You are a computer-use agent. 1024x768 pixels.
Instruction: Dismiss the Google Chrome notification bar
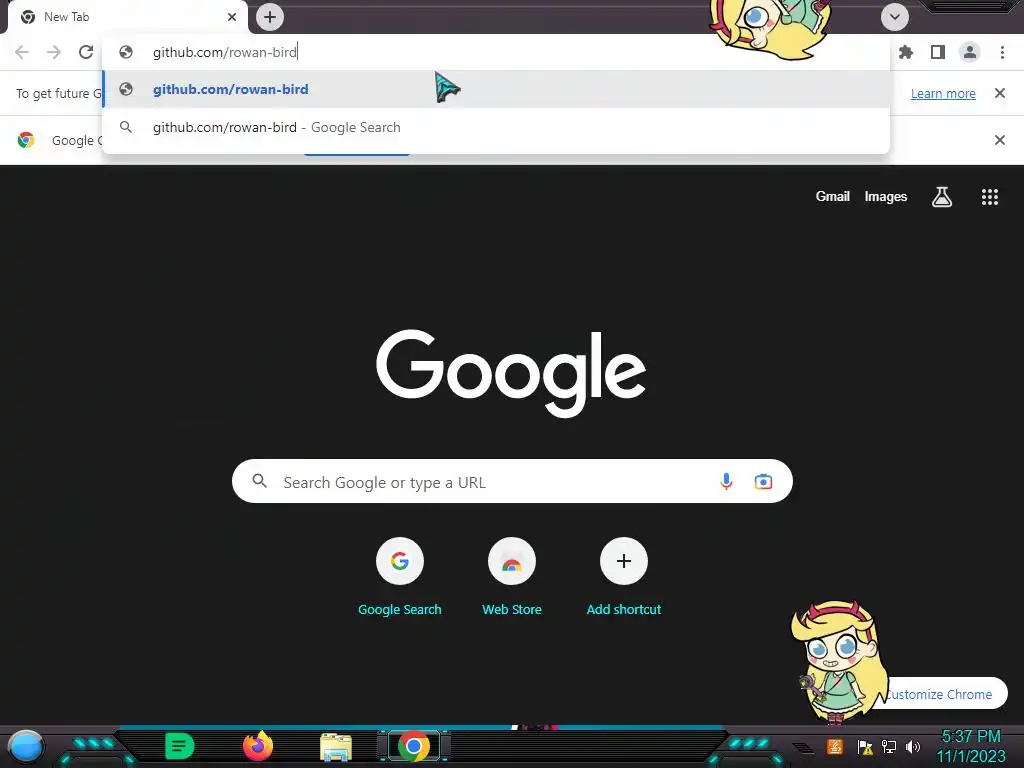999,140
